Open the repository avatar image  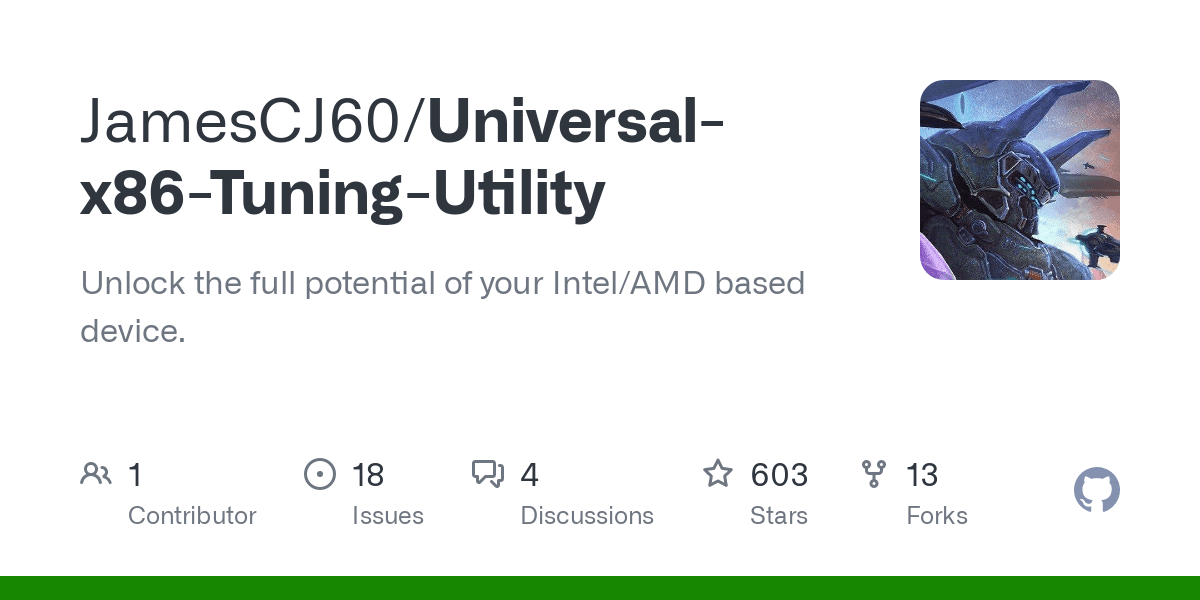click(1020, 180)
